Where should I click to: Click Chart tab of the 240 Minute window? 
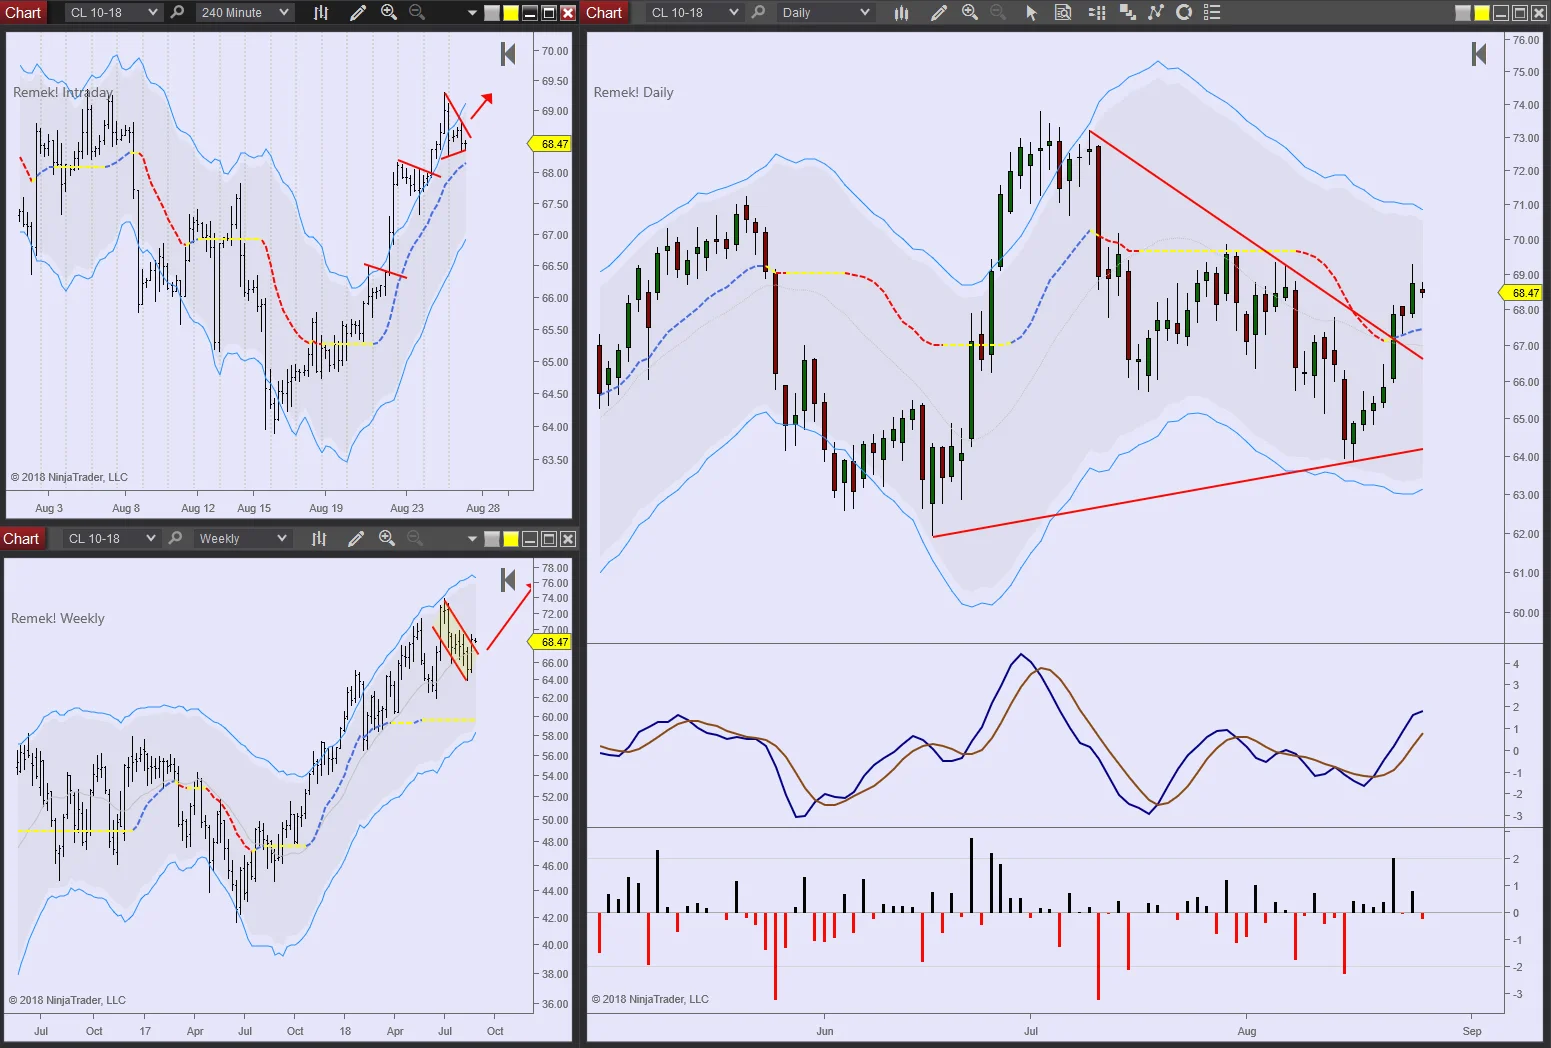point(23,13)
